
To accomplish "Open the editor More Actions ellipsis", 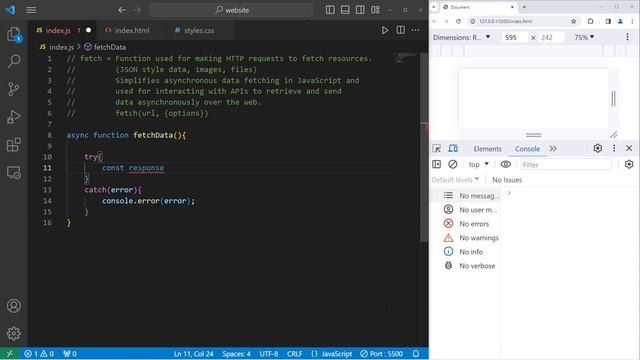I will tap(416, 30).
